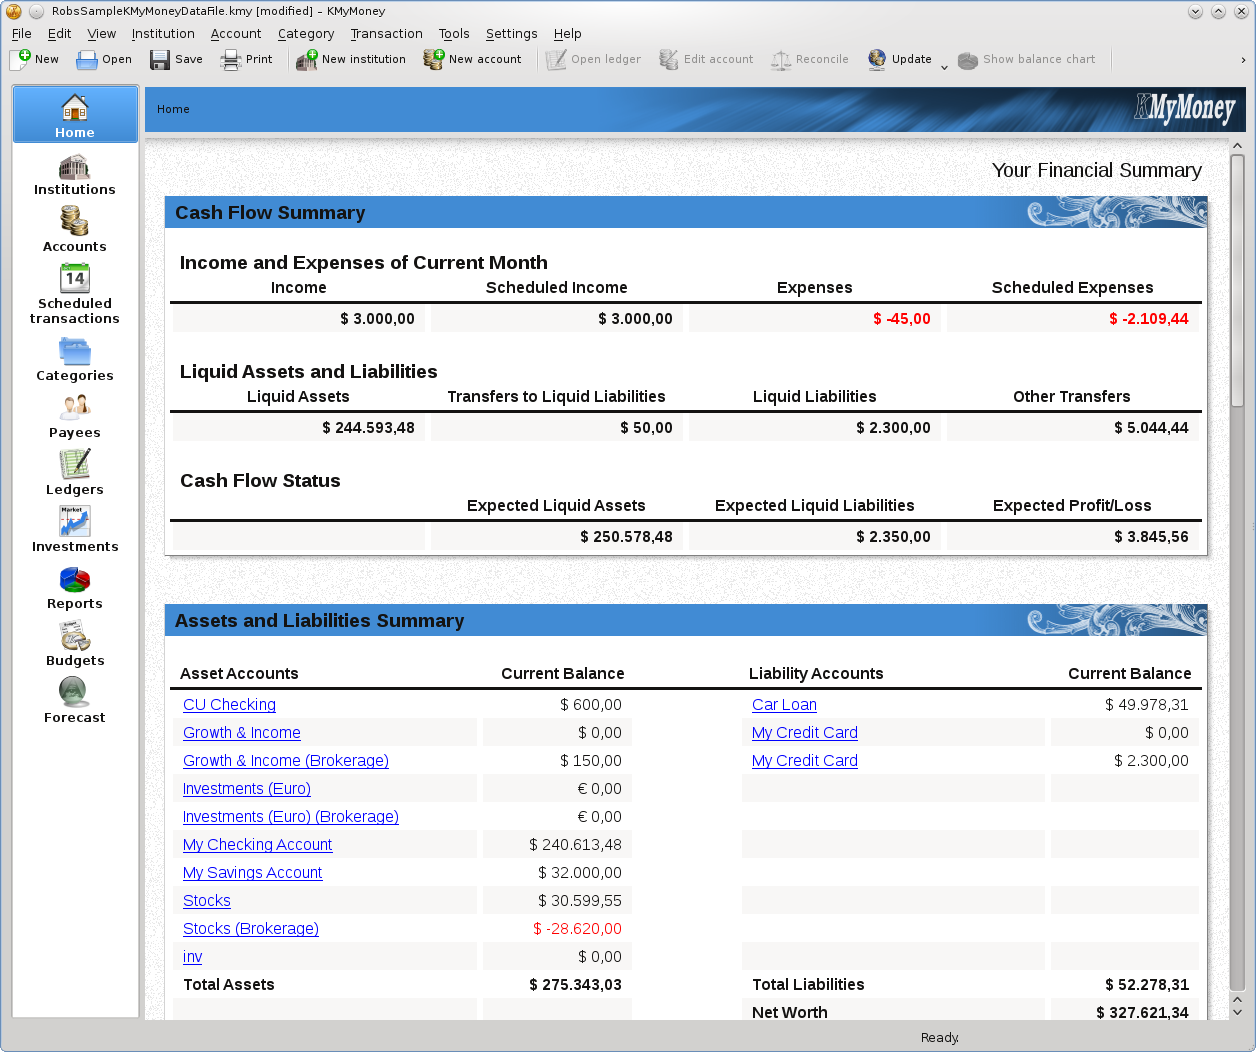
Task: Create a New institution from the toolbar
Action: tap(351, 59)
